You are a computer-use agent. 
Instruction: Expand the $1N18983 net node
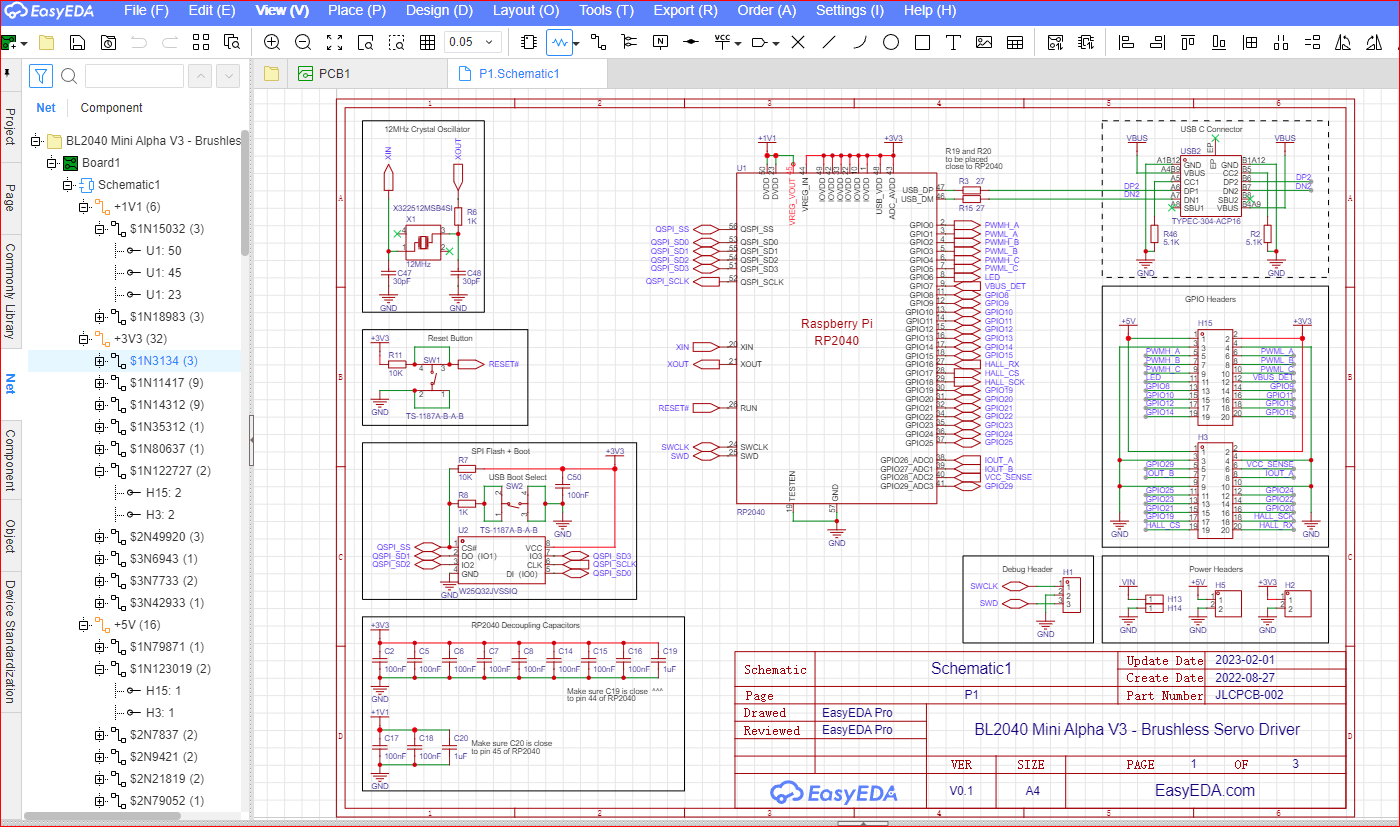(100, 317)
